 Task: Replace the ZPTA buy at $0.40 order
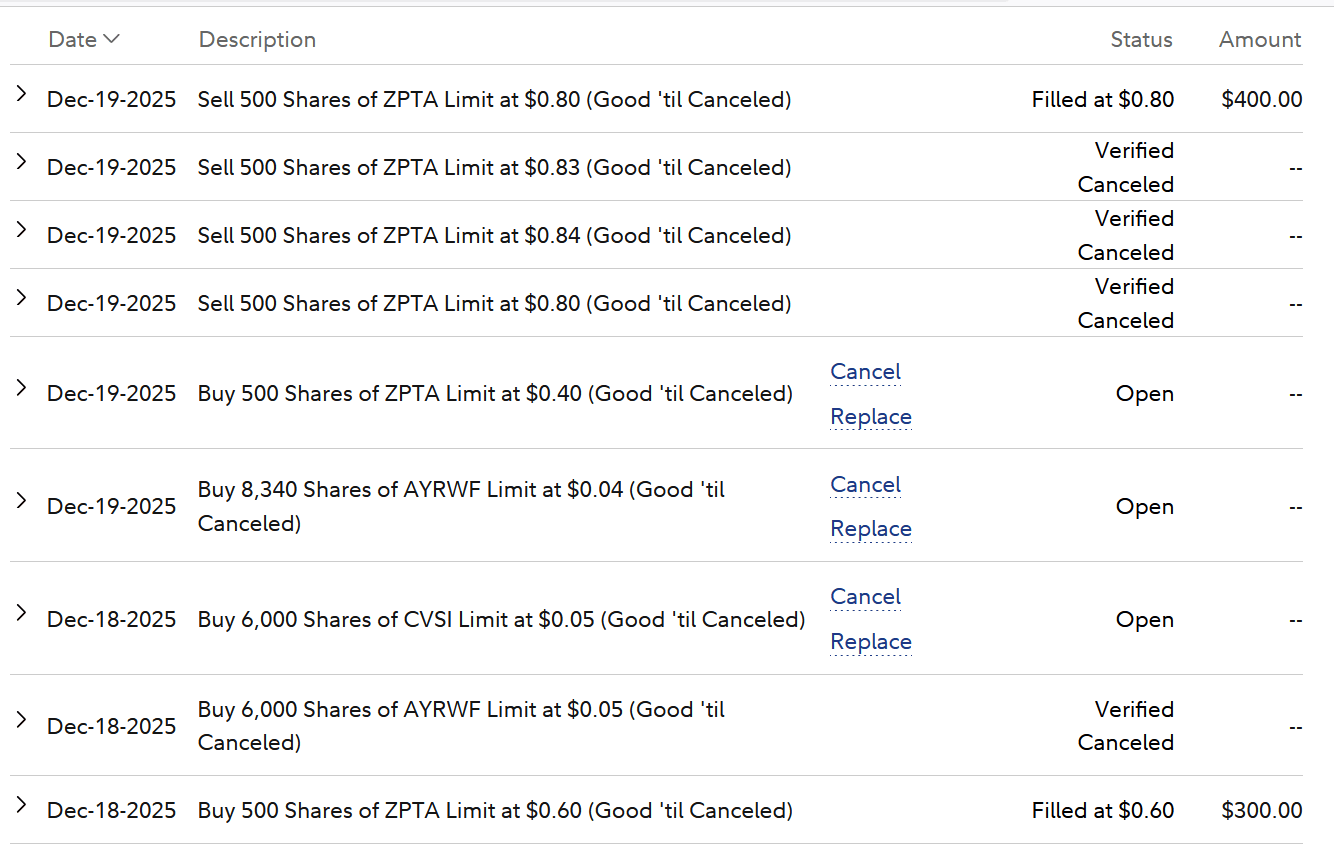coord(870,417)
